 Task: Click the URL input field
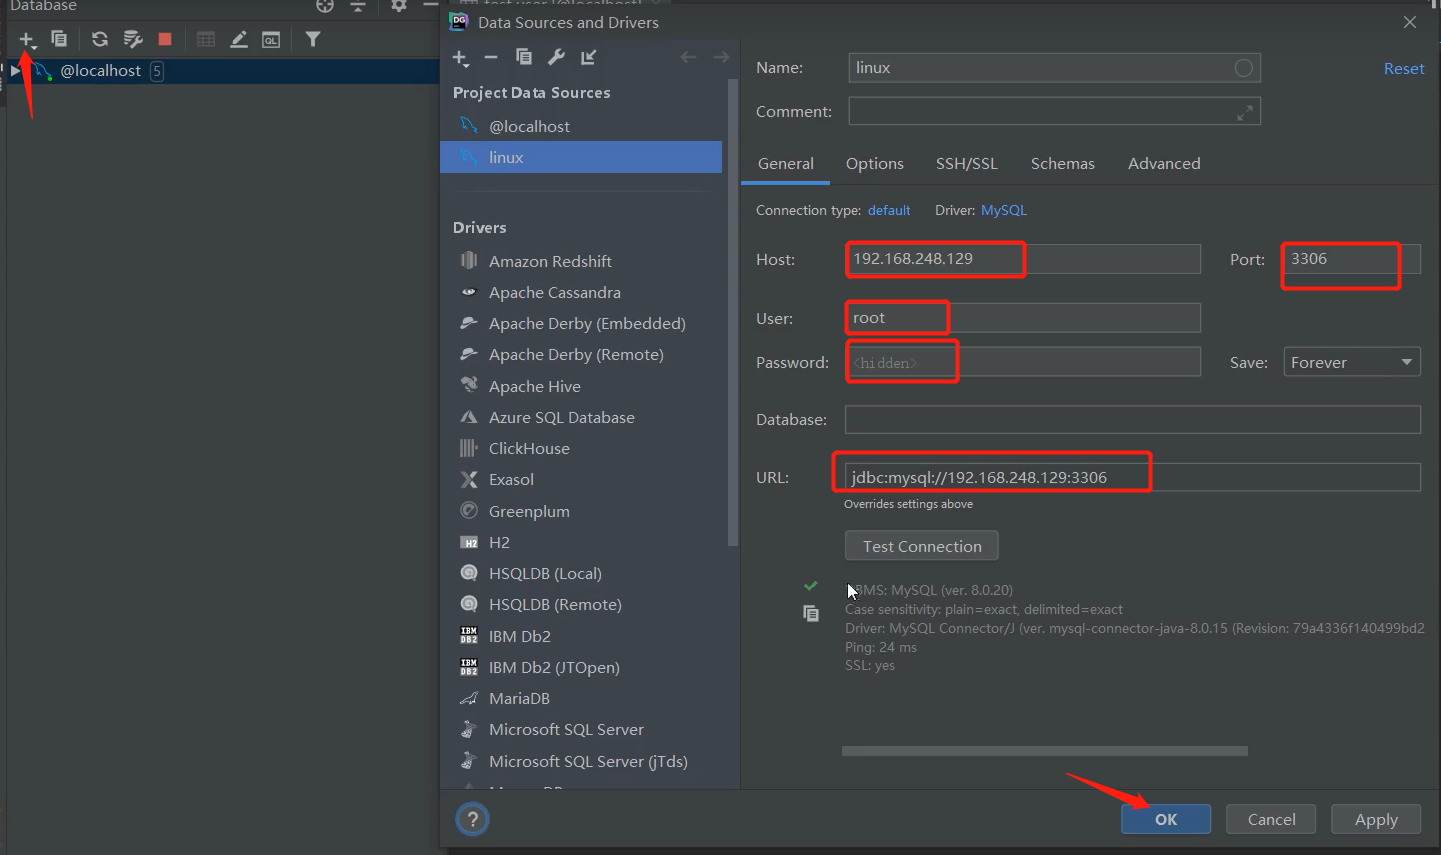[x=1133, y=477]
